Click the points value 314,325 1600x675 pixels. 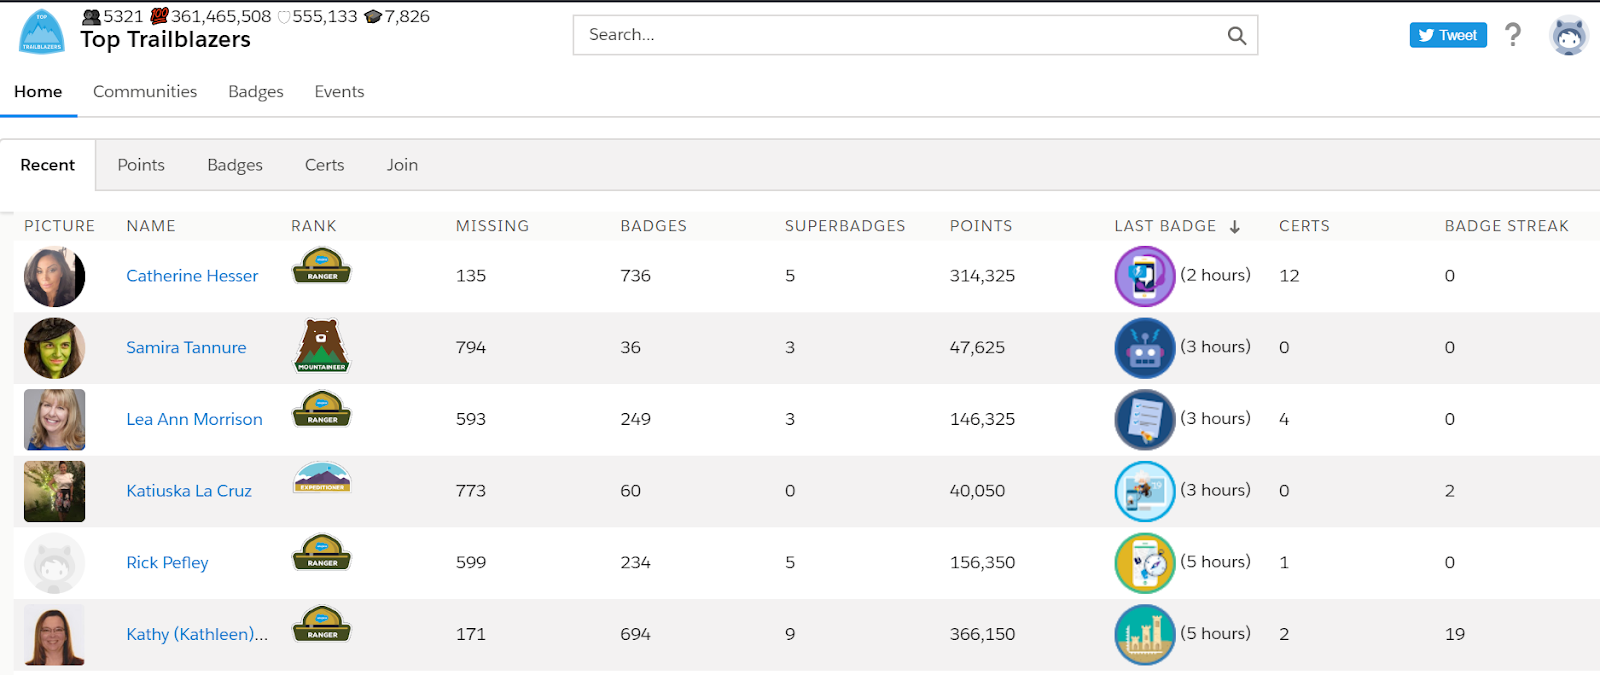point(982,276)
